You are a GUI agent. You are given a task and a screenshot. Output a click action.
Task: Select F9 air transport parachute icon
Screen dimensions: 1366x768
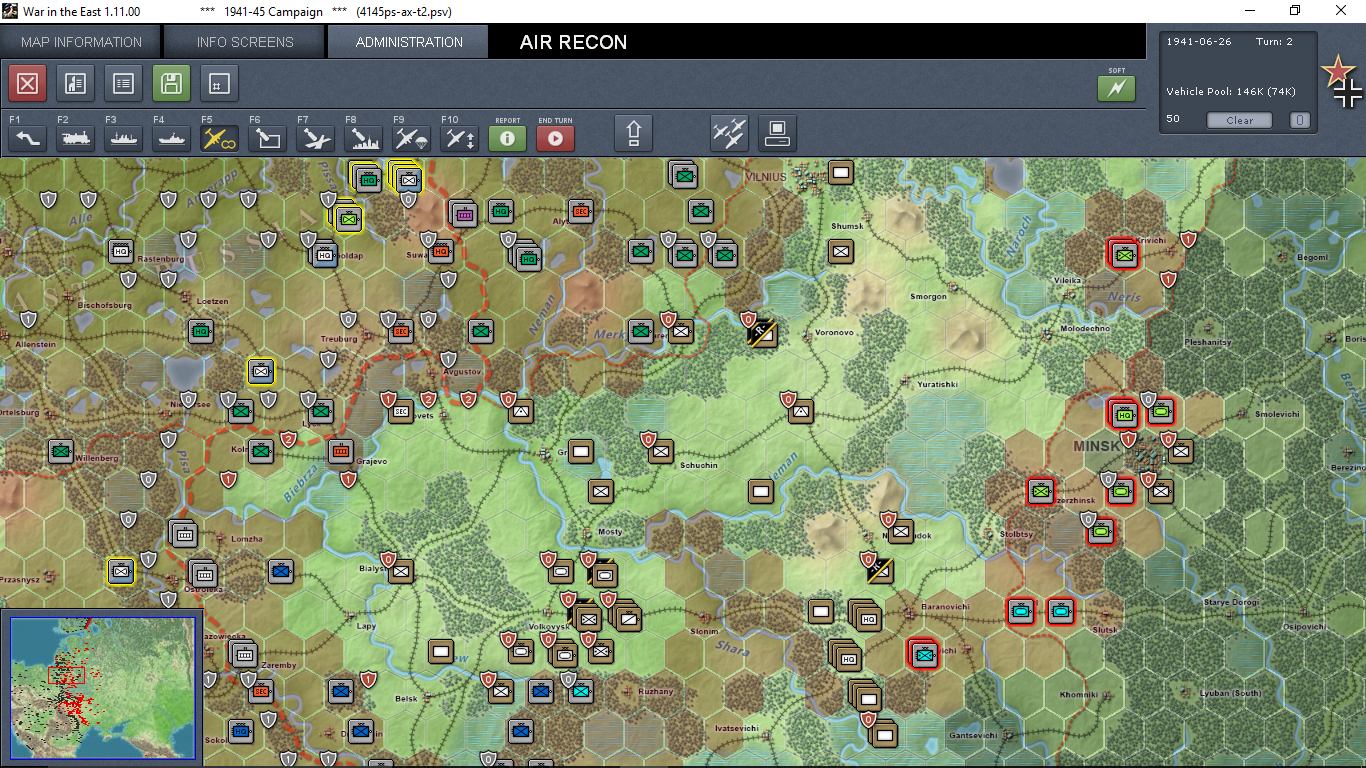(x=411, y=138)
